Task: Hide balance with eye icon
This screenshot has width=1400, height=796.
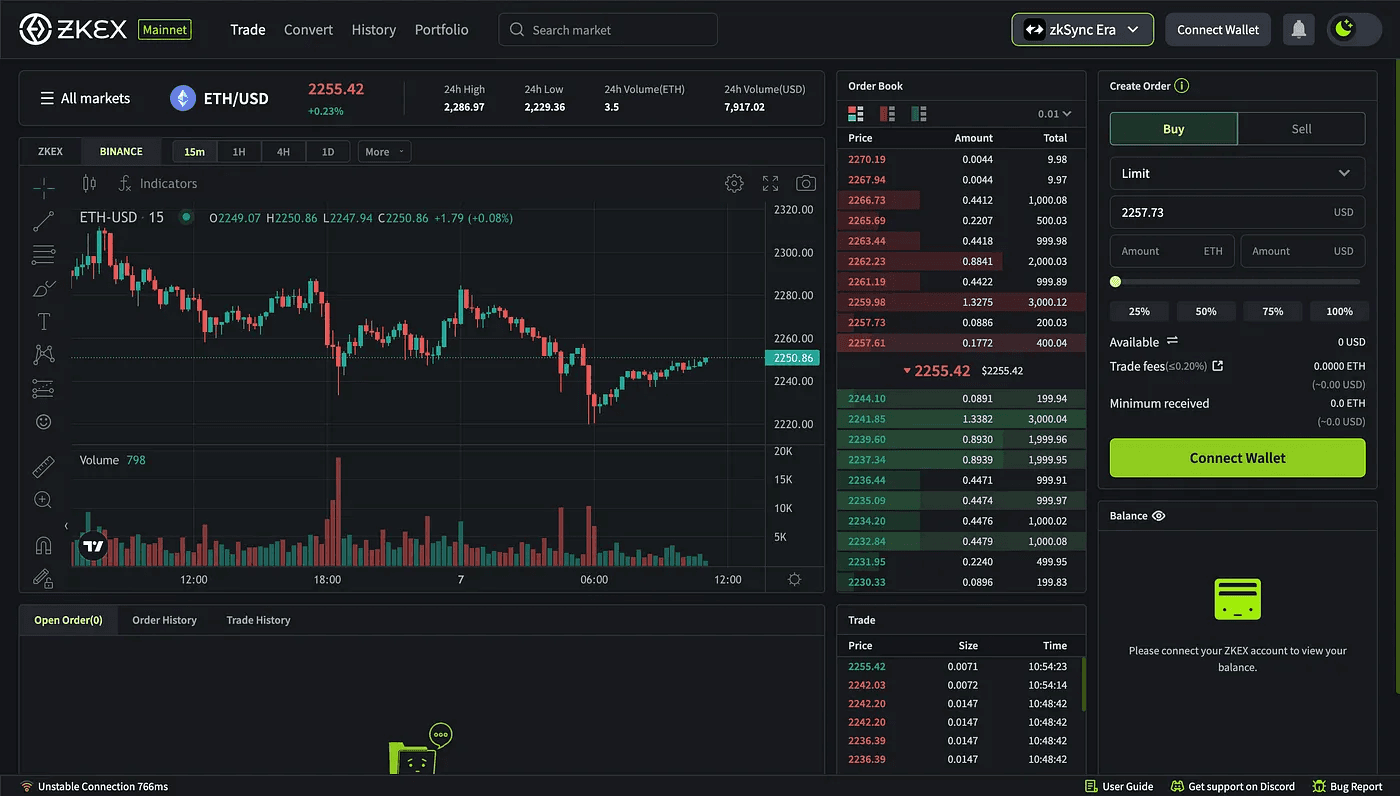Action: [1159, 516]
